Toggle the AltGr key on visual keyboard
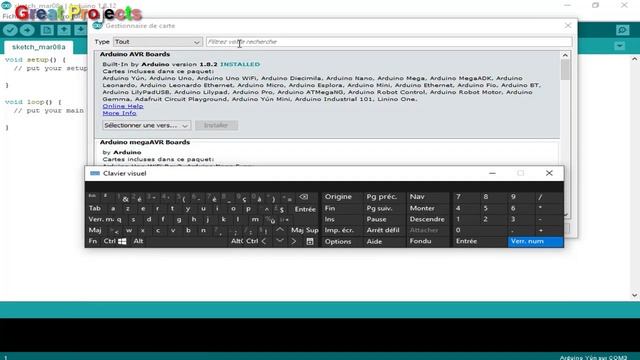The image size is (640, 360). [x=237, y=241]
